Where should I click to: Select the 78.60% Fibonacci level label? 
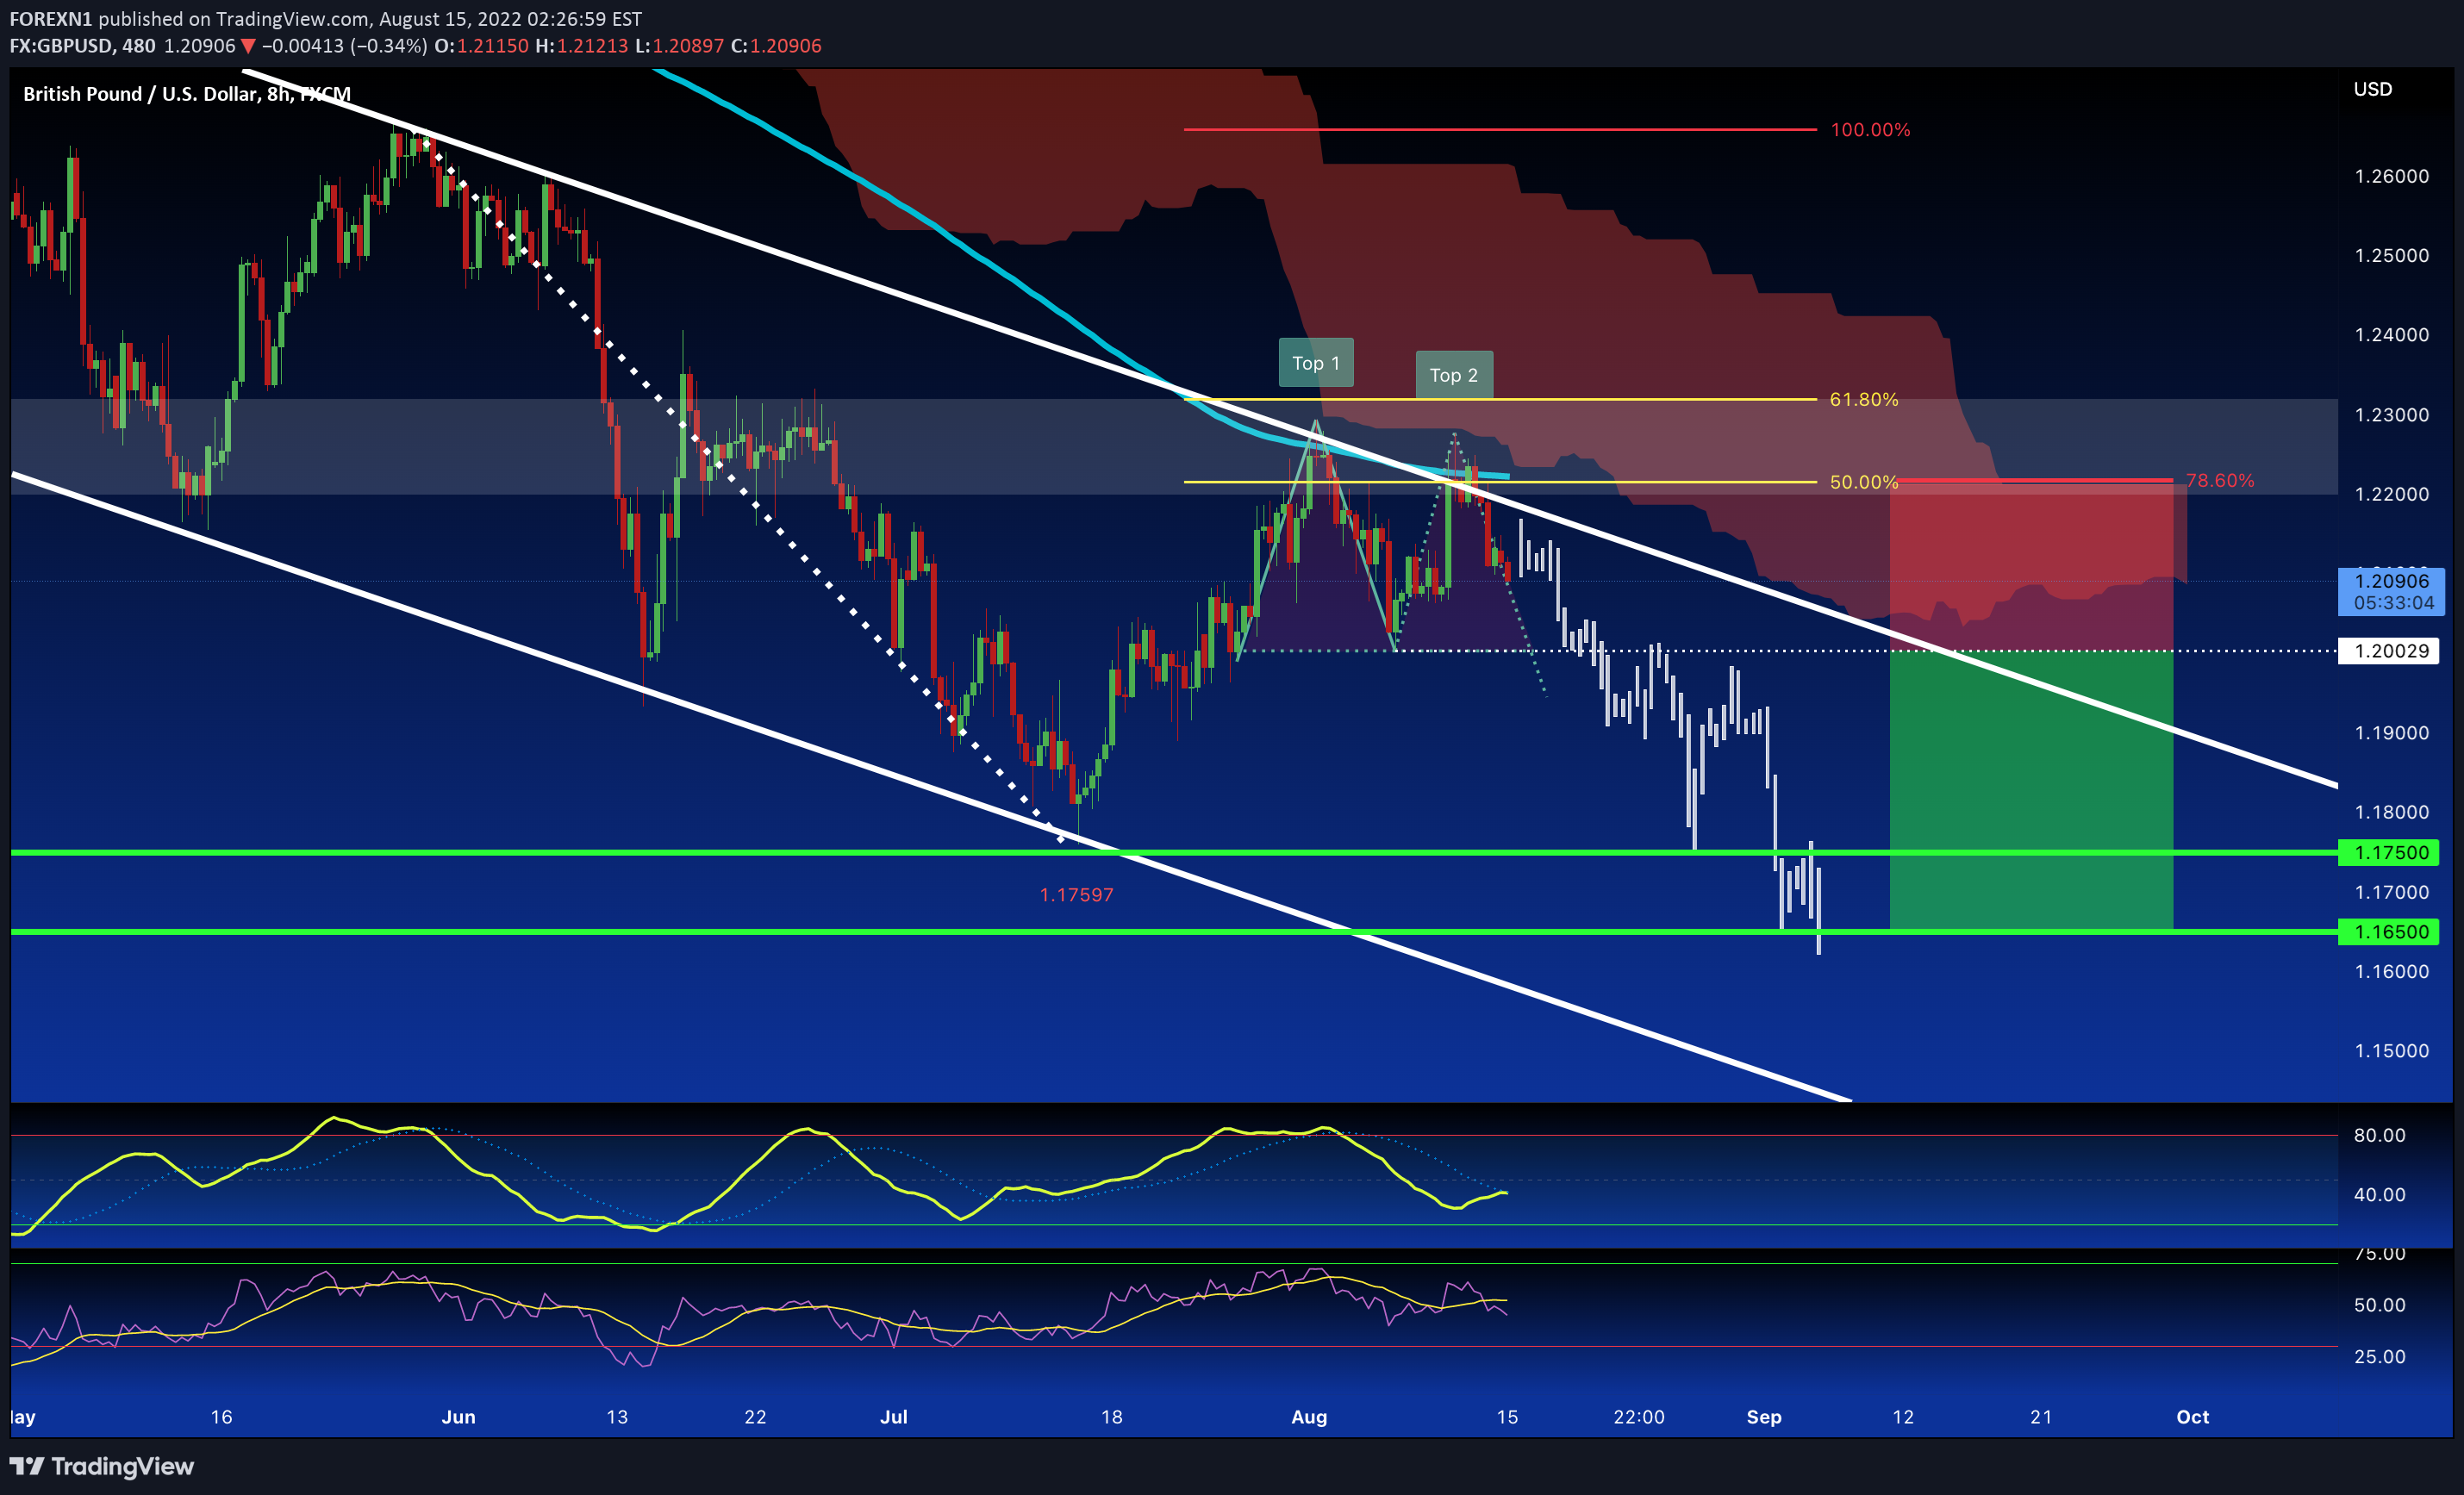pyautogui.click(x=2219, y=480)
